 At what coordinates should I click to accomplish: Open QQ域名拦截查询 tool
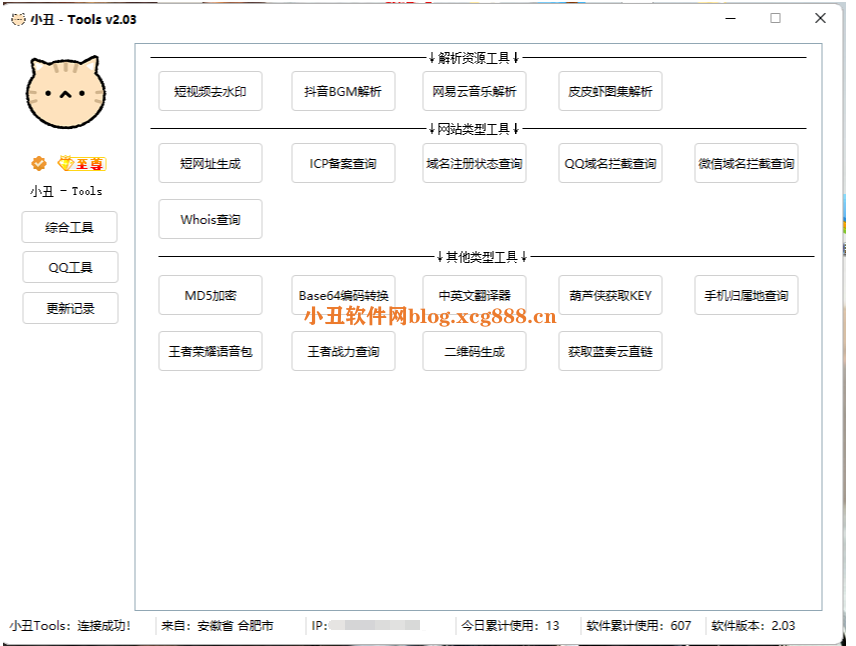click(x=610, y=163)
